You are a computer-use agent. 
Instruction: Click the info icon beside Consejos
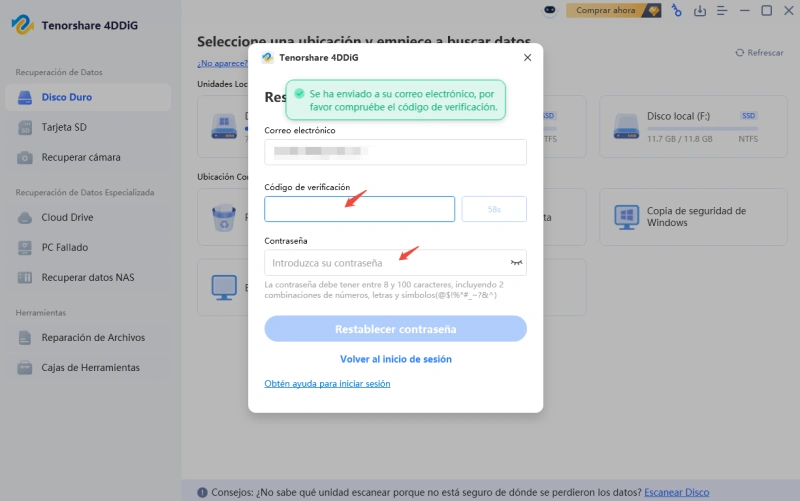click(x=202, y=492)
